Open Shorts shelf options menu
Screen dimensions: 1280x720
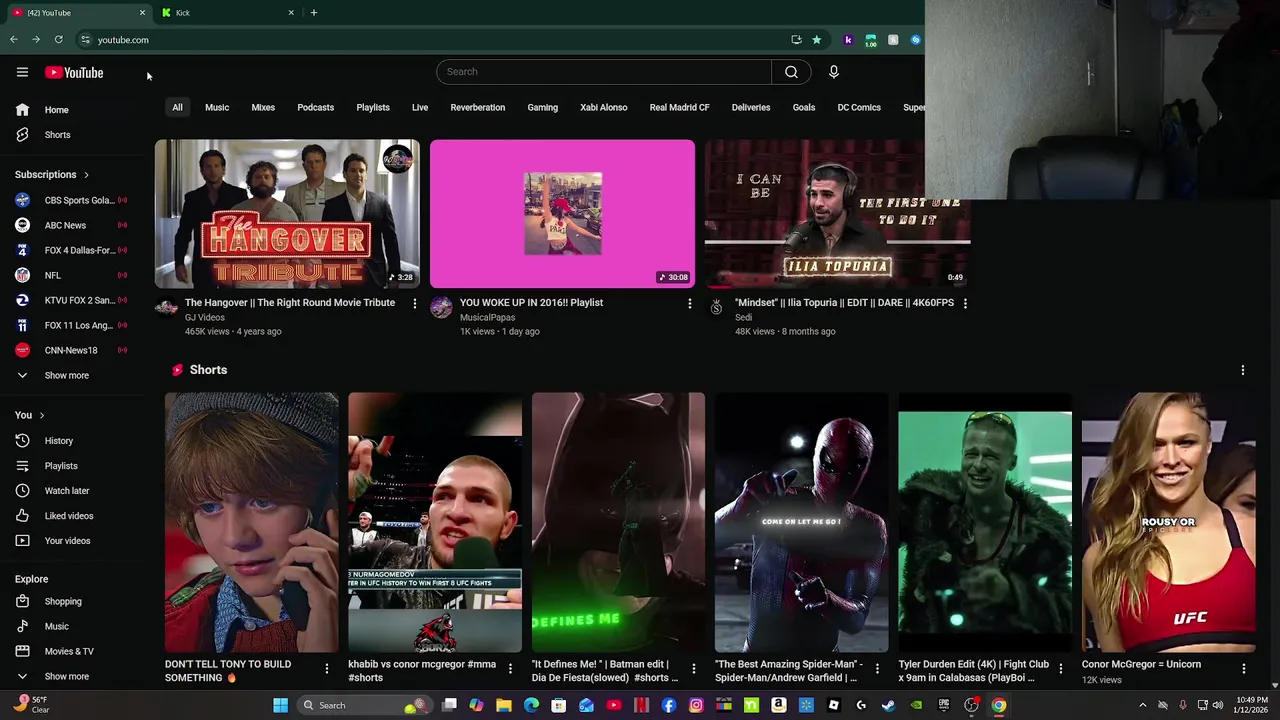1243,370
